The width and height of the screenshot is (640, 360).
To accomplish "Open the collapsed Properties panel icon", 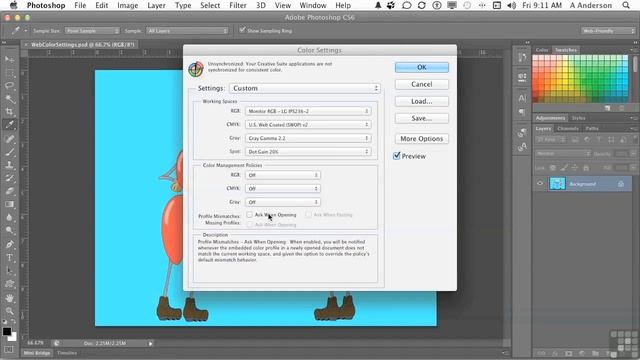I will (522, 77).
